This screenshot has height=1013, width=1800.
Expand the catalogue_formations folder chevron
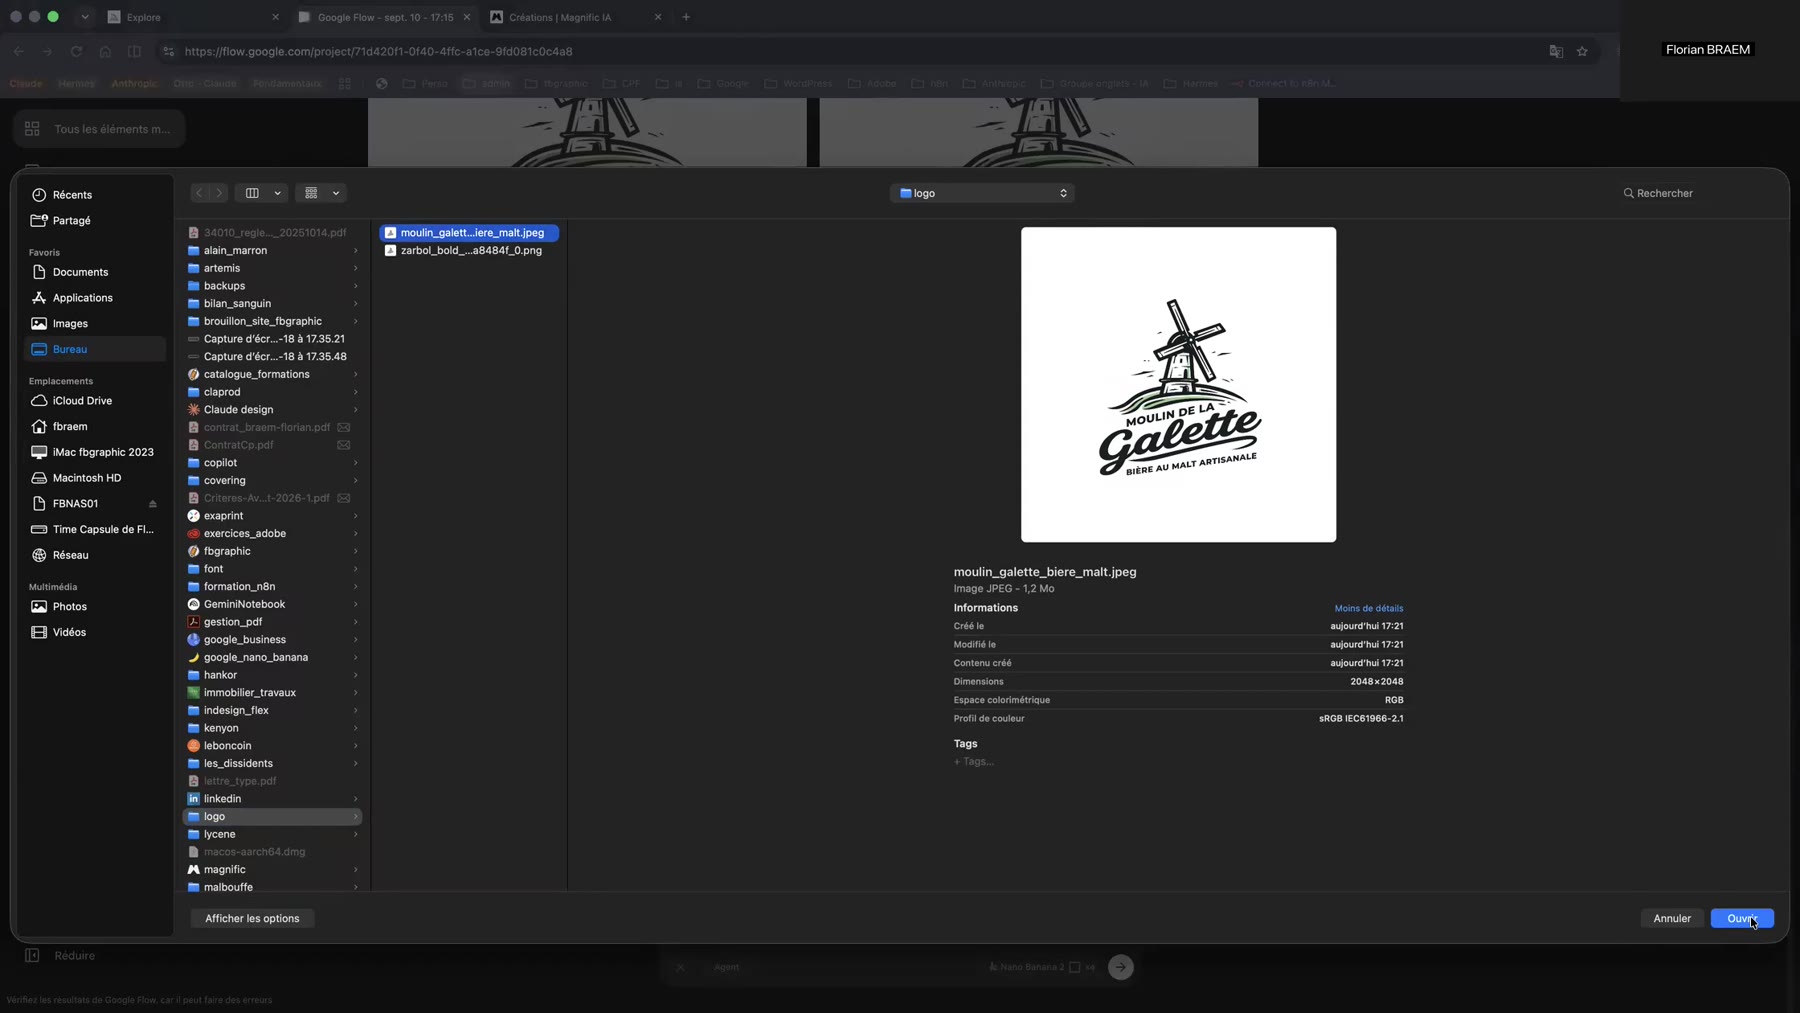355,375
